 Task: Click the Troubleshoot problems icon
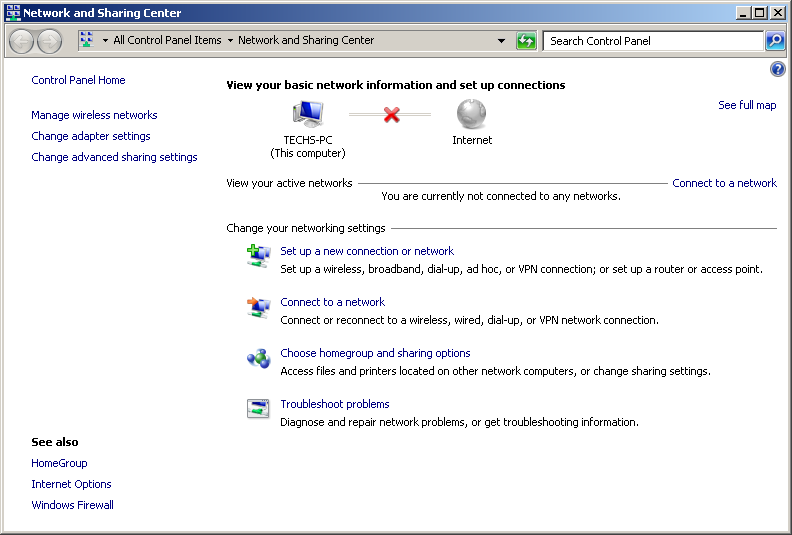pyautogui.click(x=258, y=409)
